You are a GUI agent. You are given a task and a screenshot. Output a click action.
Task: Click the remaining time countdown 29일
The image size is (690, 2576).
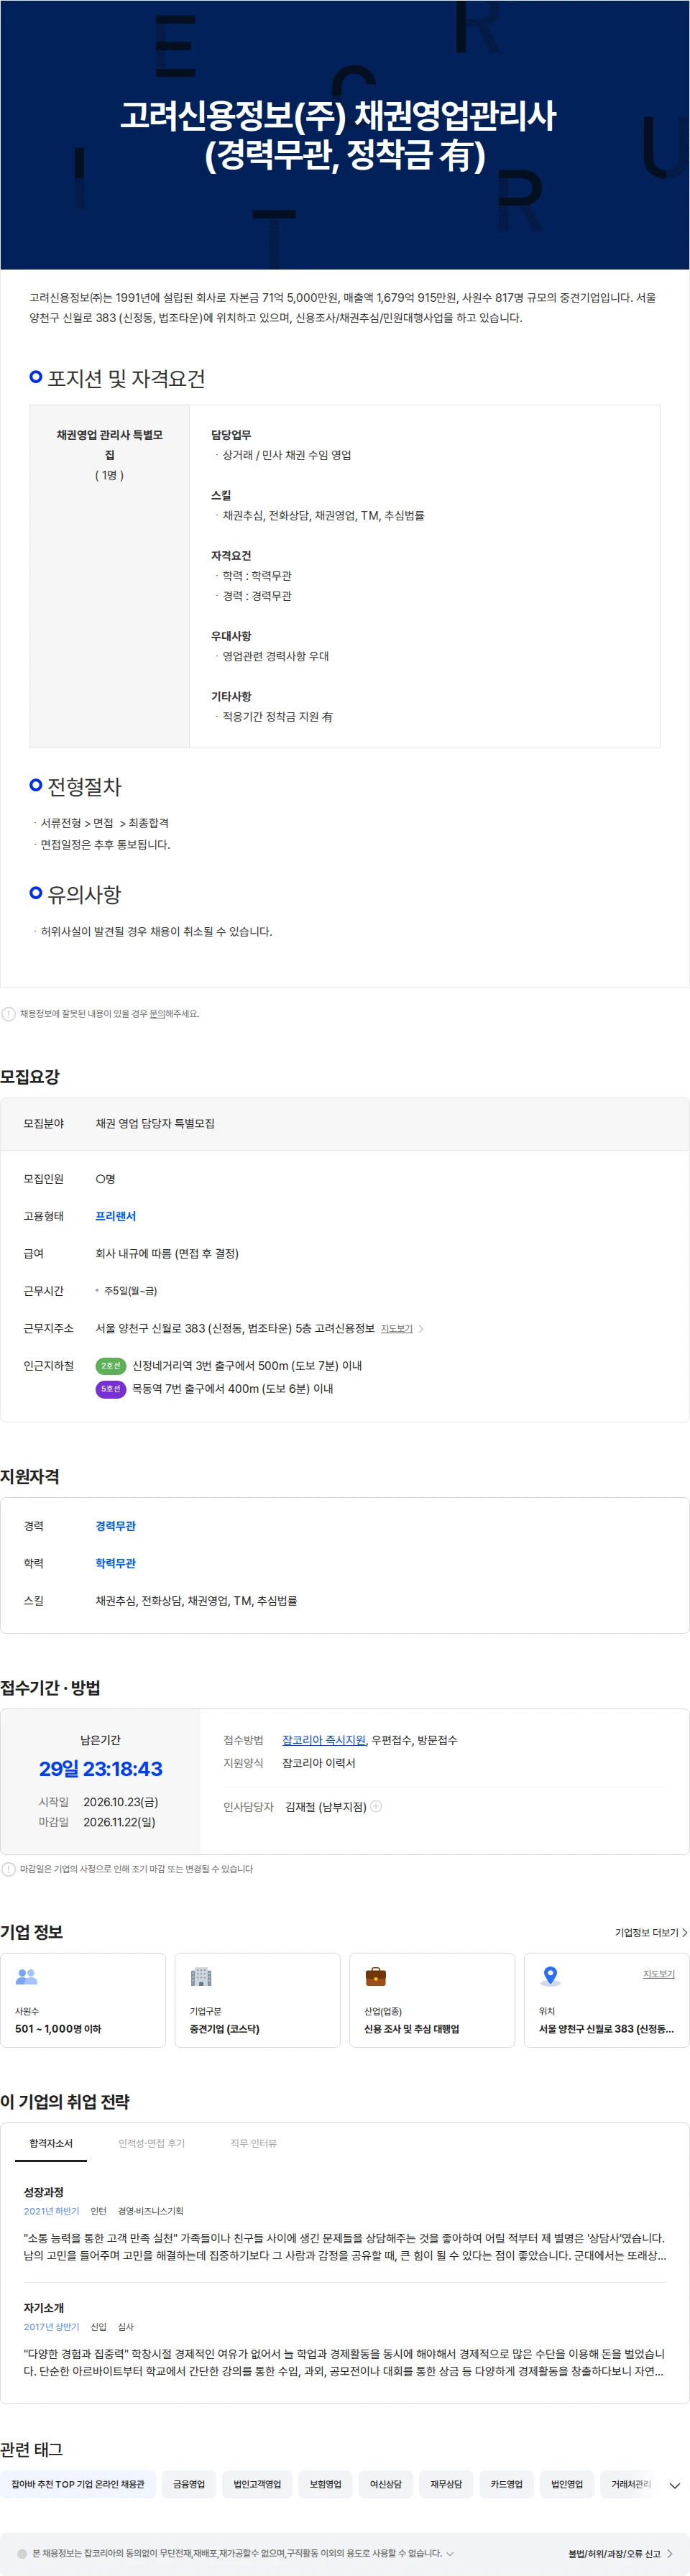[x=101, y=1768]
